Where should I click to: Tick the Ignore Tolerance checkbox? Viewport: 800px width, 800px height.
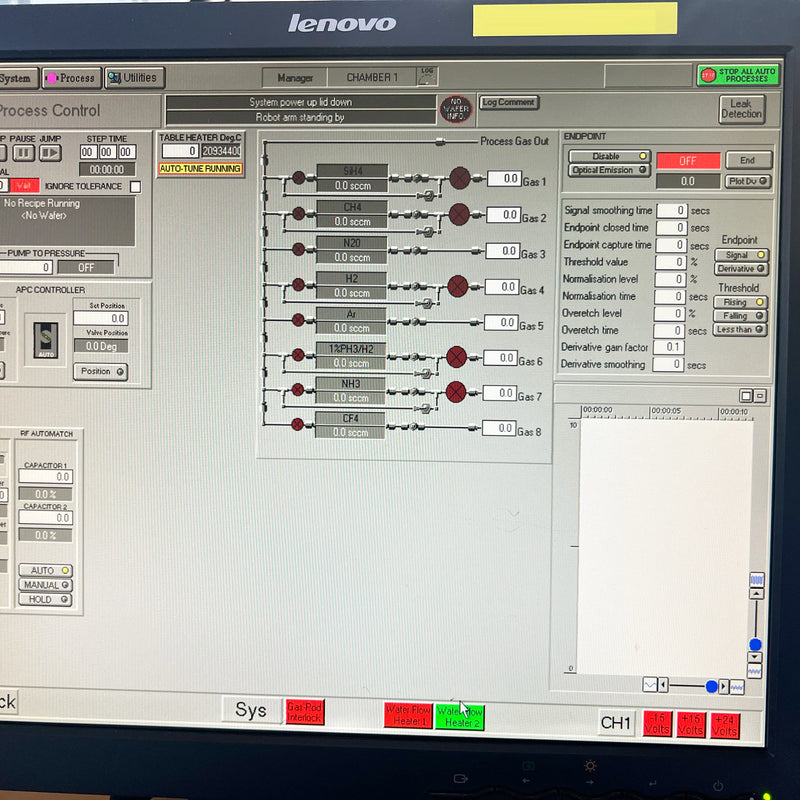click(135, 187)
